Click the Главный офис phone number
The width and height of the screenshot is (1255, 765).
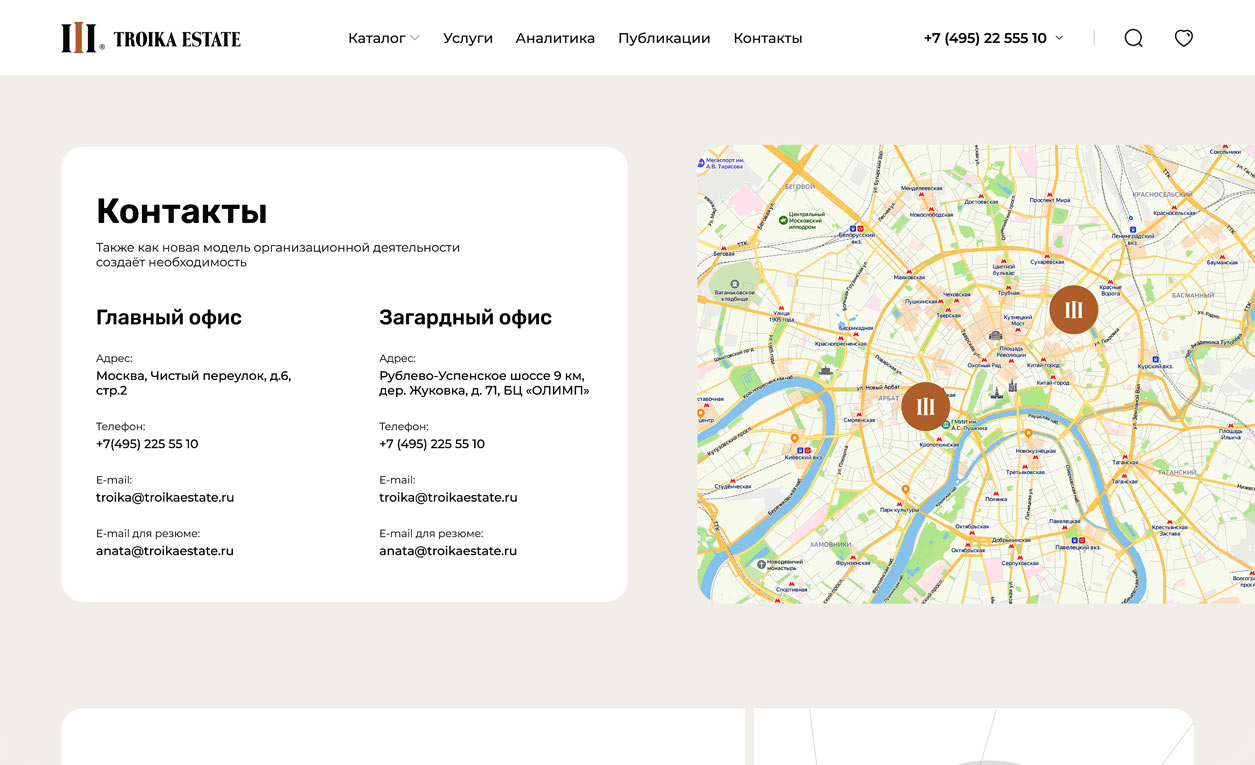click(147, 444)
